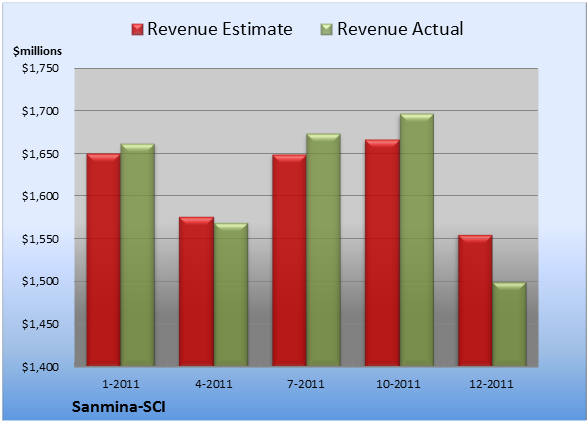
Task: Click the '$1,500' y-axis label
Action: pos(40,281)
